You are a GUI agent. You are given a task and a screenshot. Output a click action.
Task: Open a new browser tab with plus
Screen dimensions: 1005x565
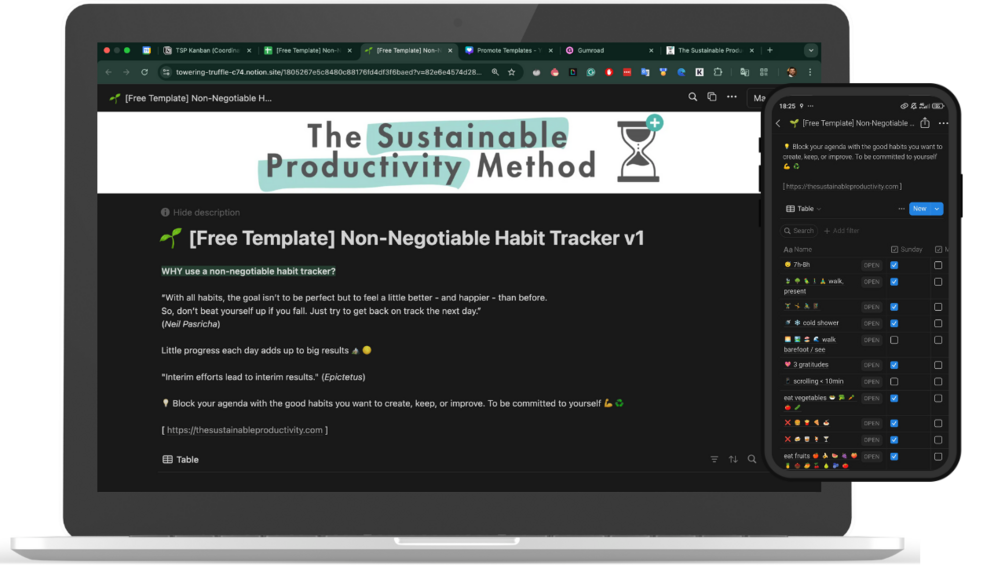(770, 50)
